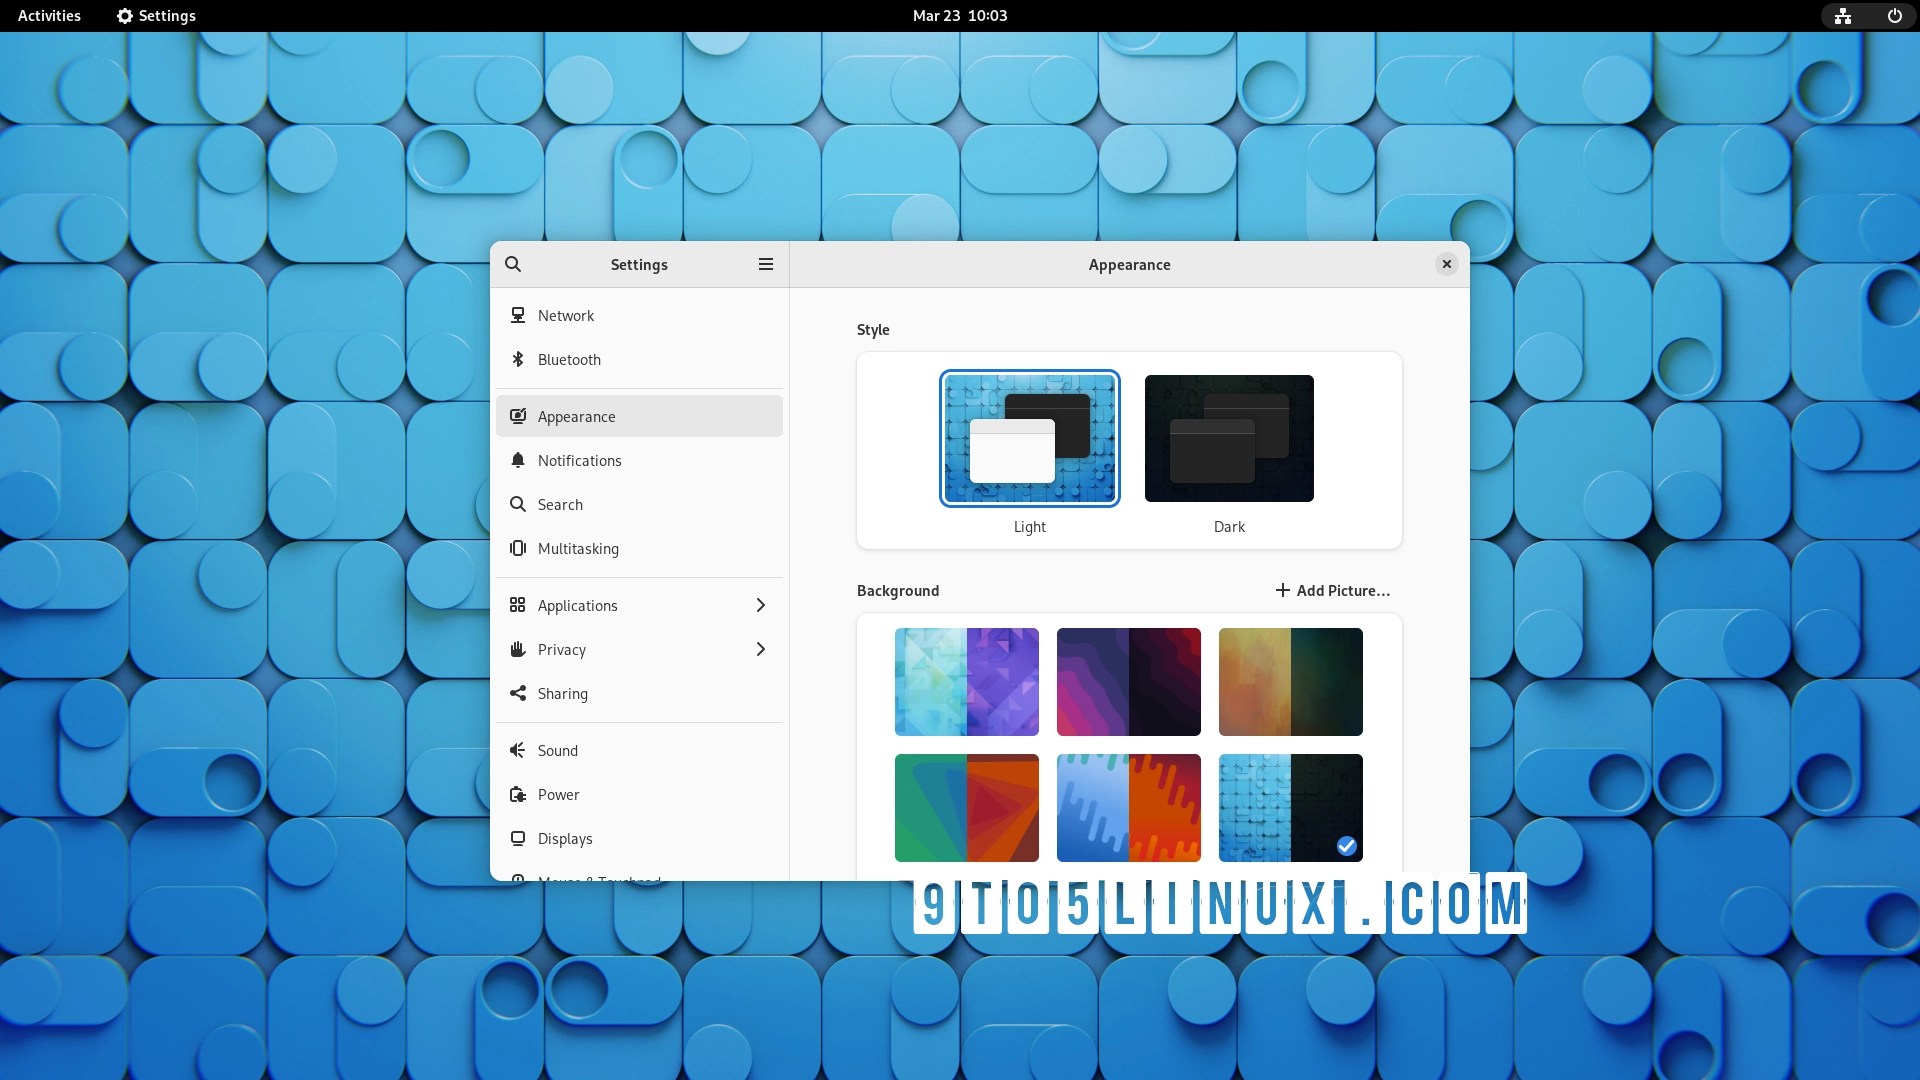The width and height of the screenshot is (1920, 1080).
Task: Click the Sound speaker icon
Action: click(518, 750)
